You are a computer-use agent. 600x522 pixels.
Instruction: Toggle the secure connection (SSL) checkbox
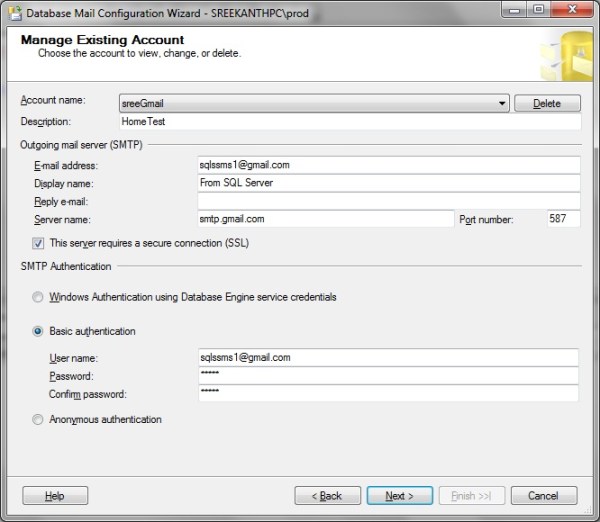[x=38, y=243]
